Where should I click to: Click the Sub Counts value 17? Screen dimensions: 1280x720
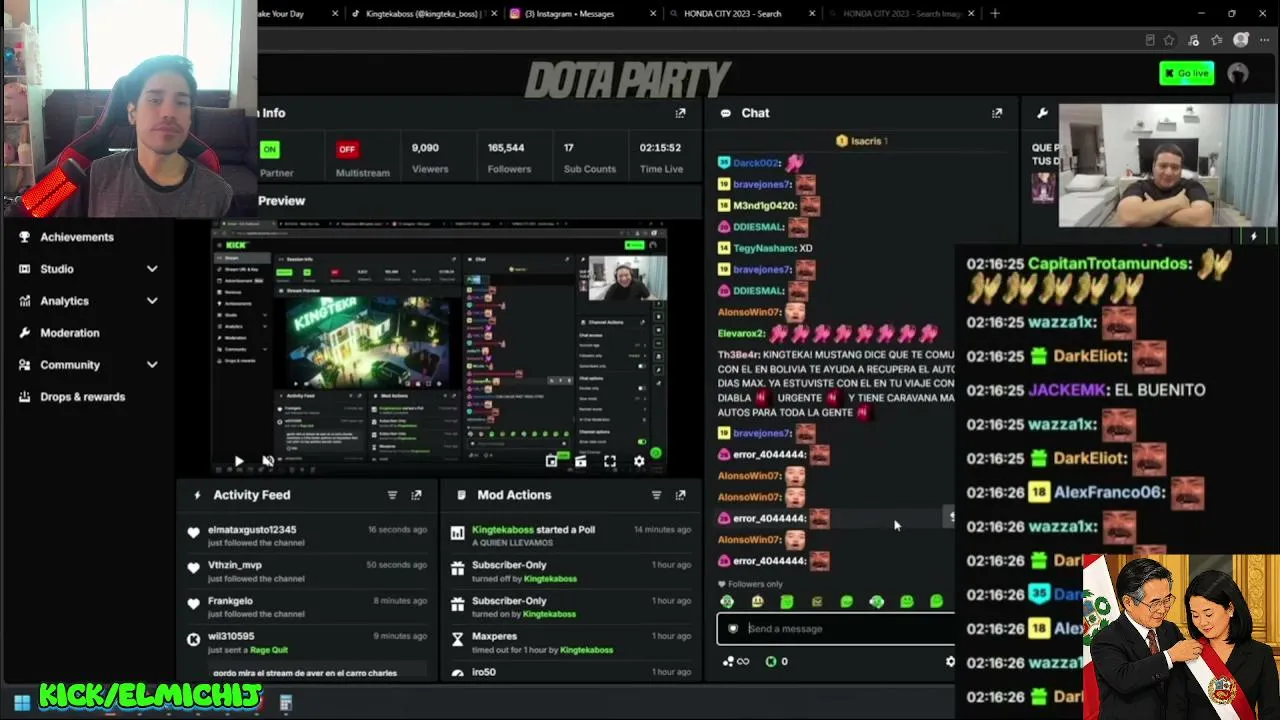[568, 148]
